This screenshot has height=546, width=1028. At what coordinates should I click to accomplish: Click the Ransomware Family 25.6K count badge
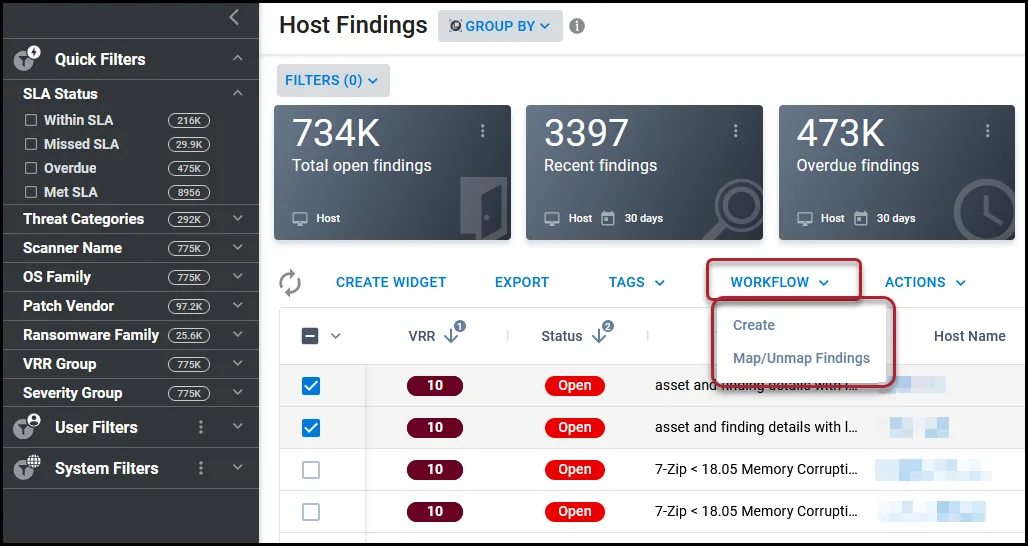tap(189, 335)
